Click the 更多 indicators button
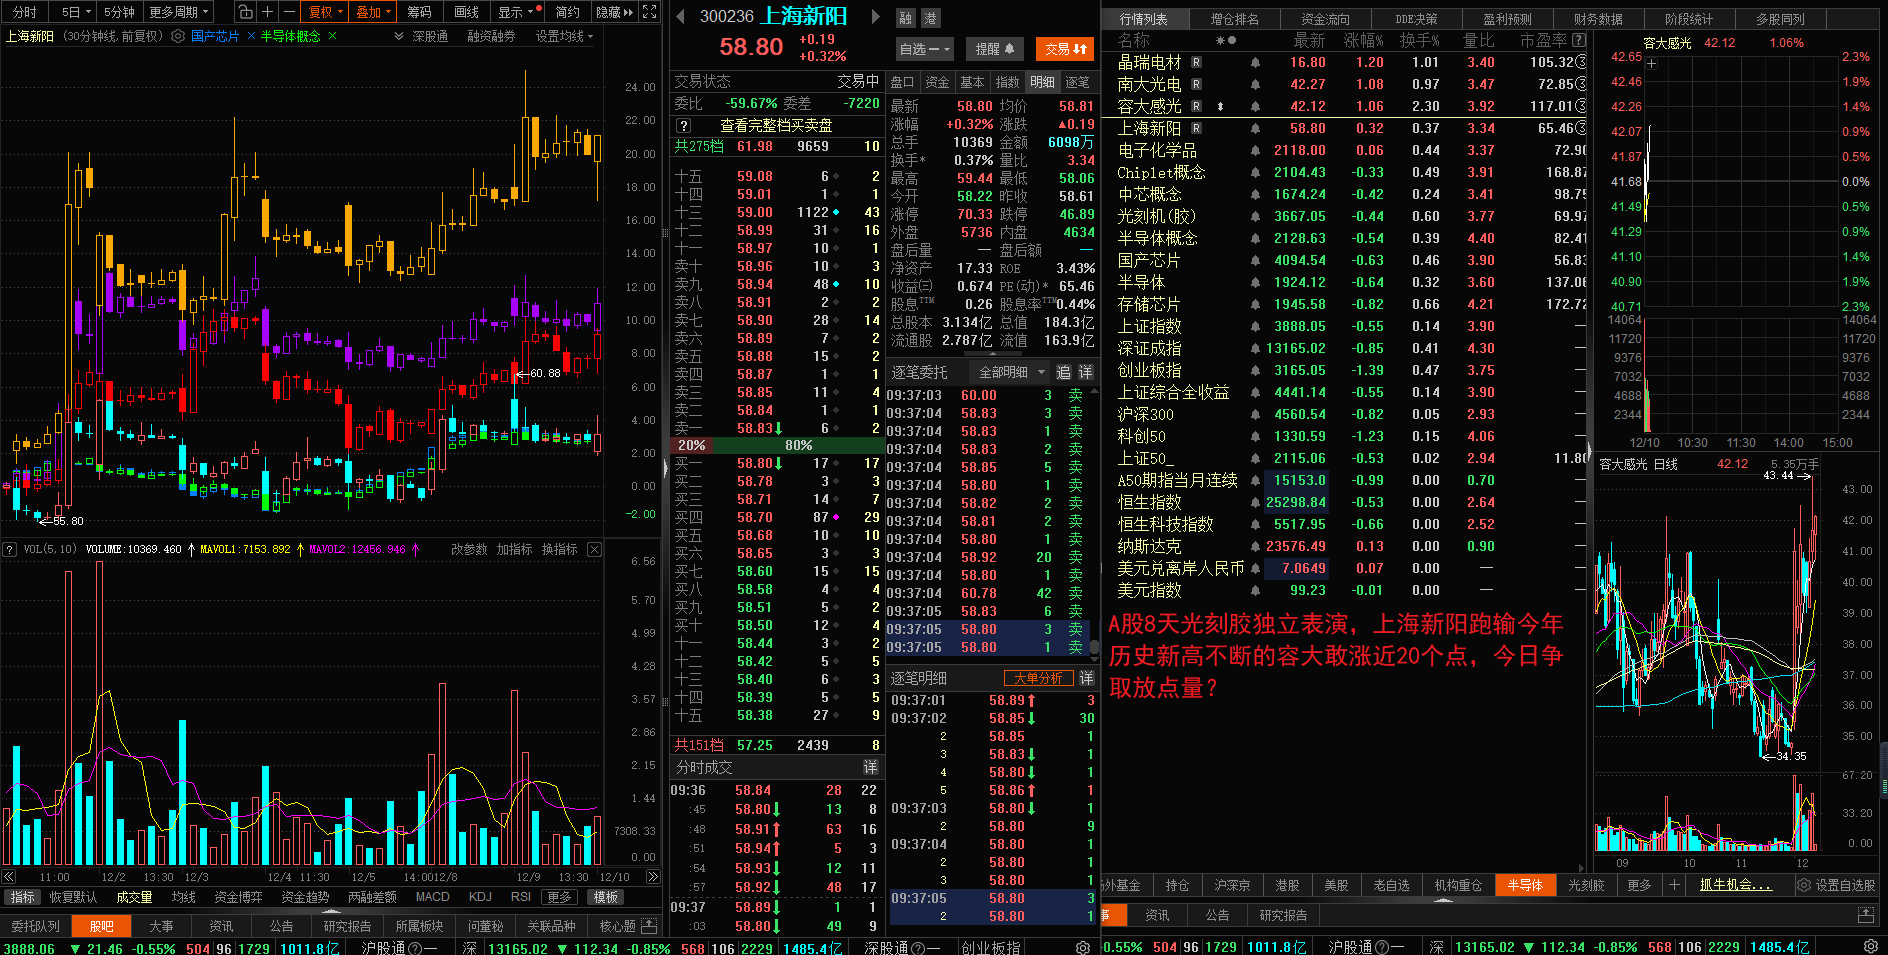The width and height of the screenshot is (1888, 955). click(x=559, y=897)
